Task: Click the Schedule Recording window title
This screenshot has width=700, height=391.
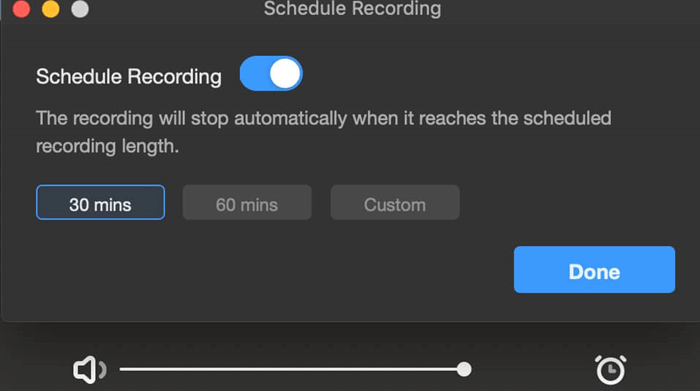Action: coord(352,8)
